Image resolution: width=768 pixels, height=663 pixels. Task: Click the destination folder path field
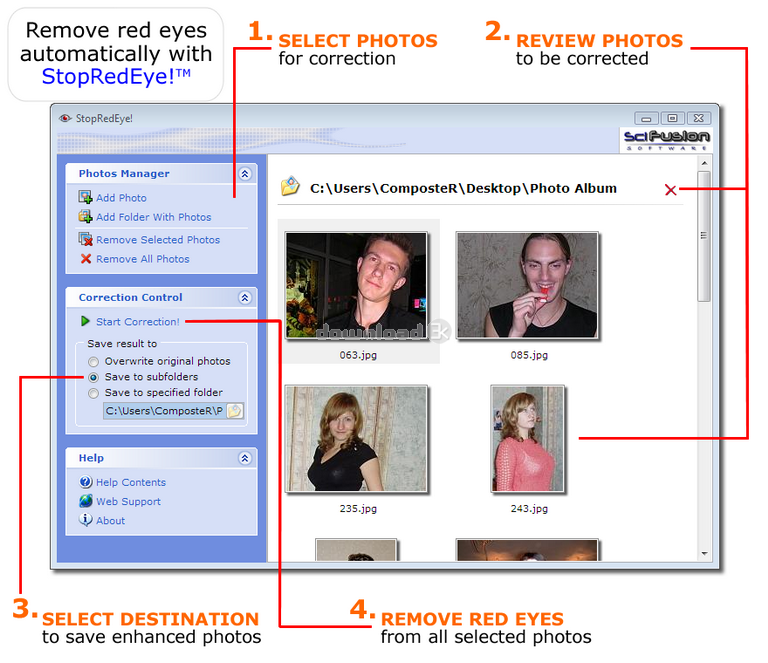point(165,411)
